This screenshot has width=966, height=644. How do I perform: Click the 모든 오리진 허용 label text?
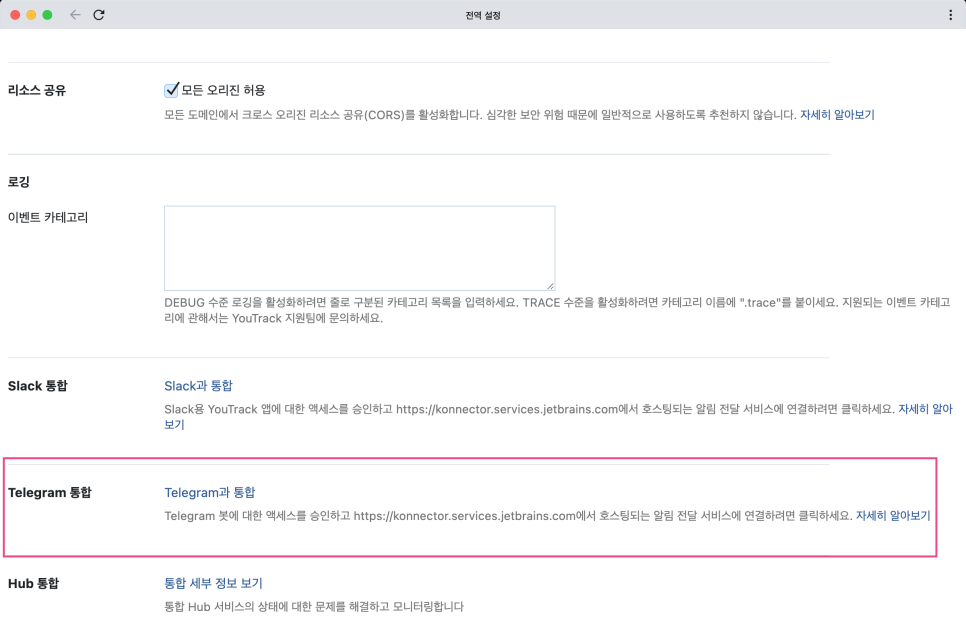coord(223,90)
